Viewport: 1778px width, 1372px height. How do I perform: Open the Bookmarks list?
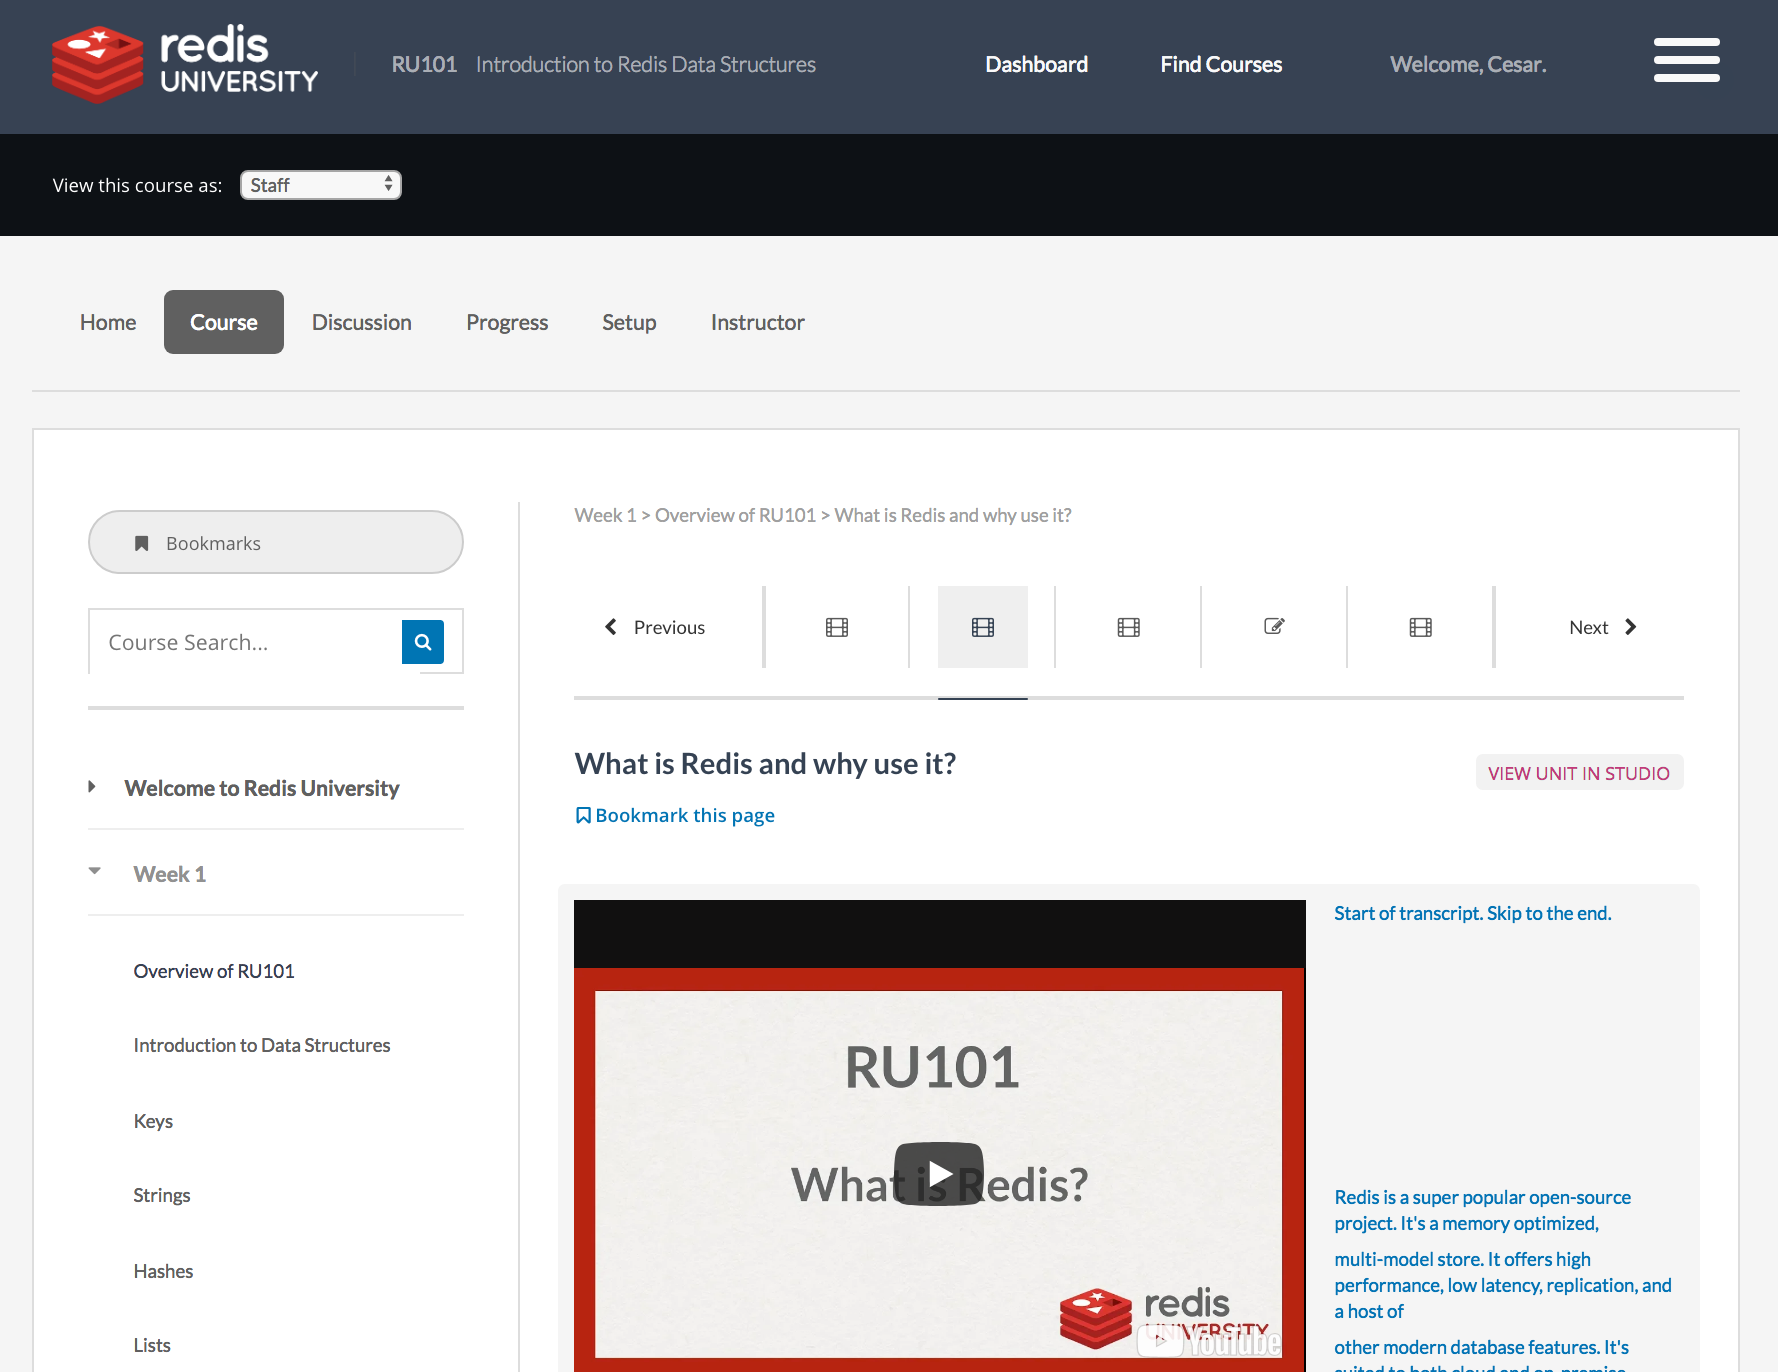[276, 543]
